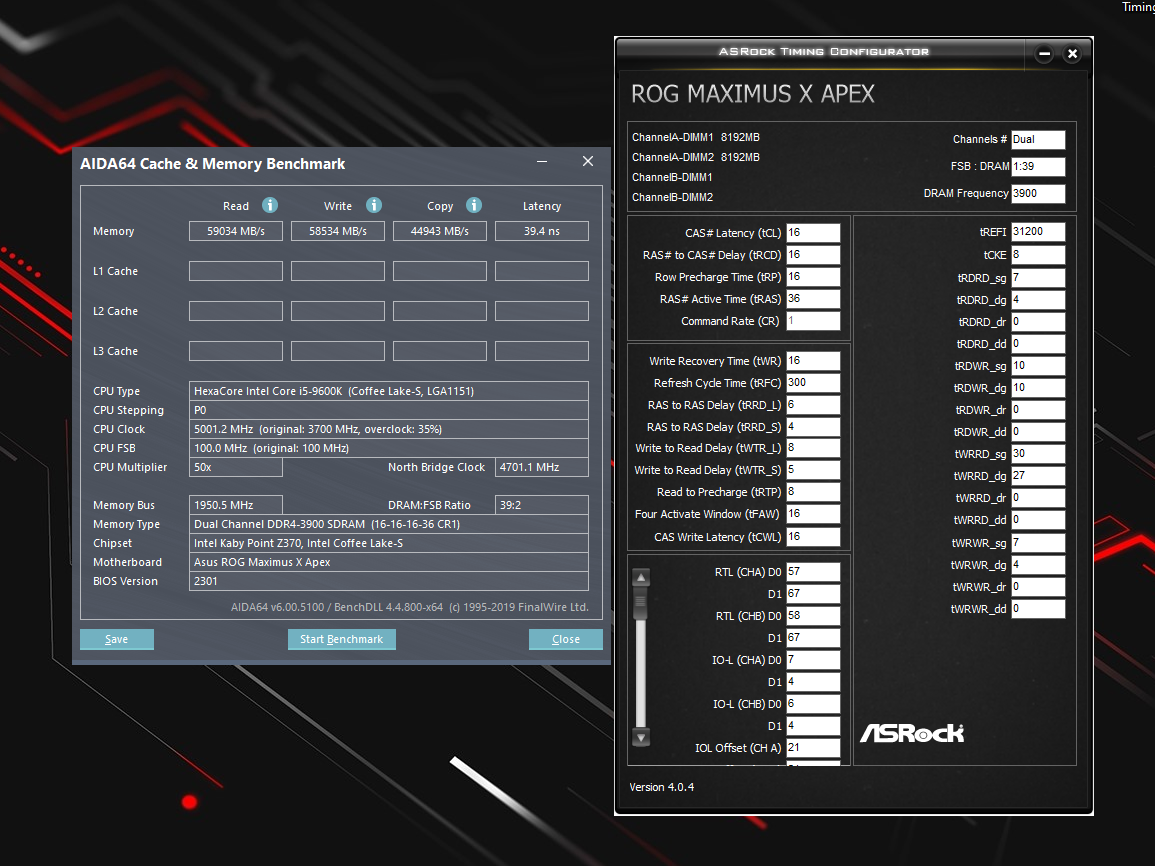Click the tREFI 31200 field
This screenshot has height=866, width=1155.
(1038, 231)
